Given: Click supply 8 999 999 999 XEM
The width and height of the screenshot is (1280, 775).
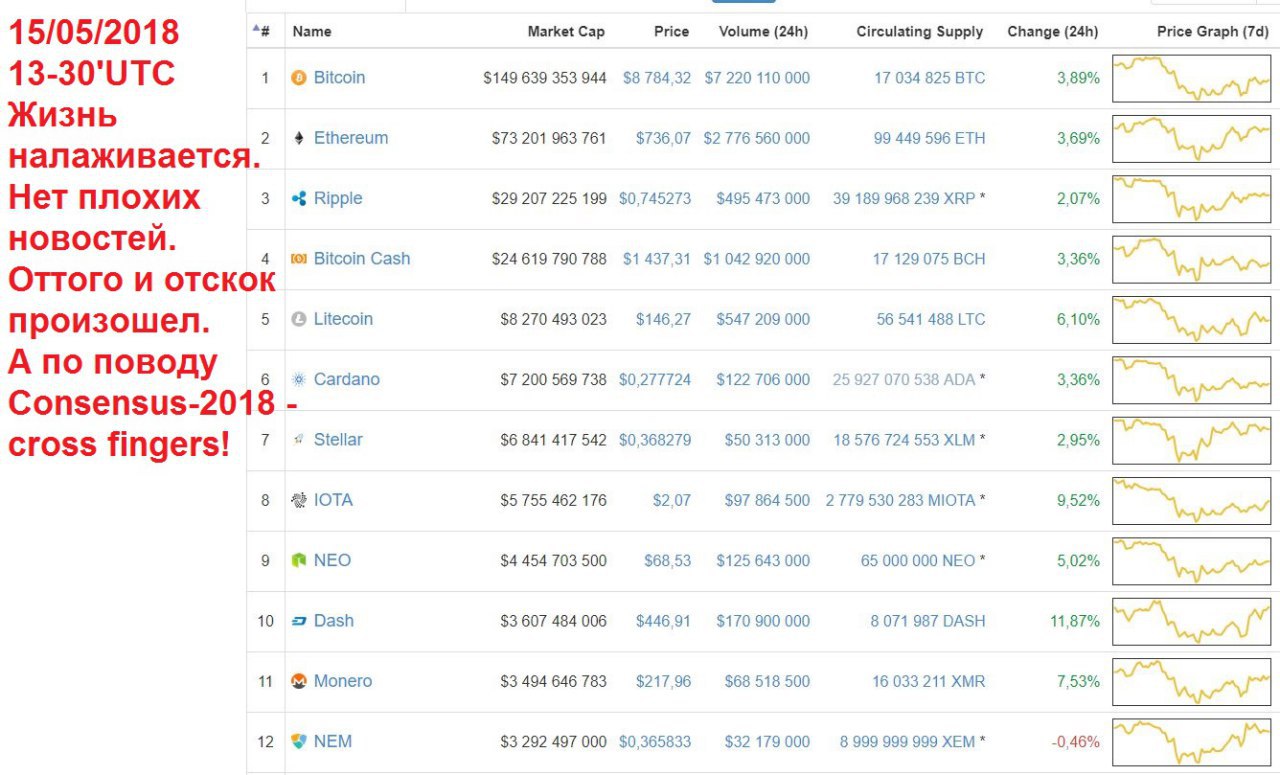Looking at the screenshot, I should click(x=907, y=742).
